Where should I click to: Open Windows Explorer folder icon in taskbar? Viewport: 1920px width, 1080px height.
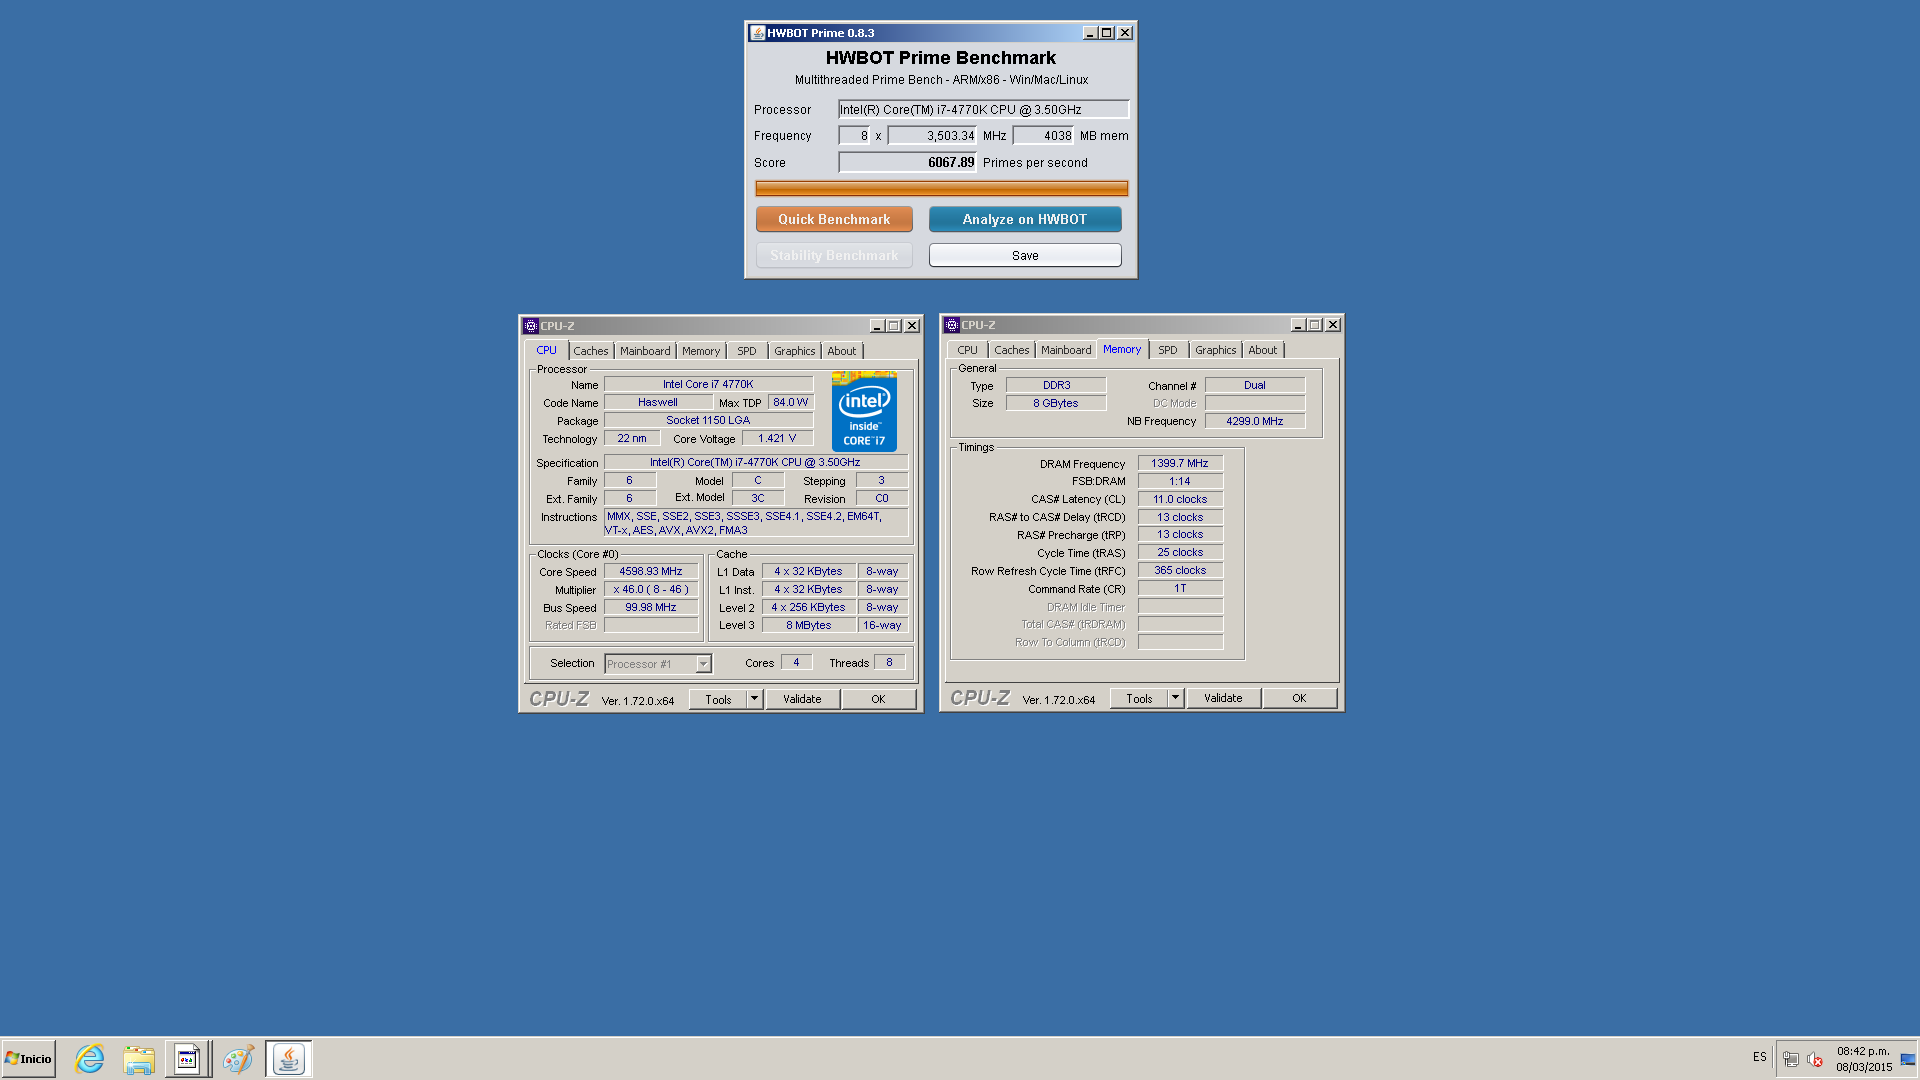pos(139,1059)
